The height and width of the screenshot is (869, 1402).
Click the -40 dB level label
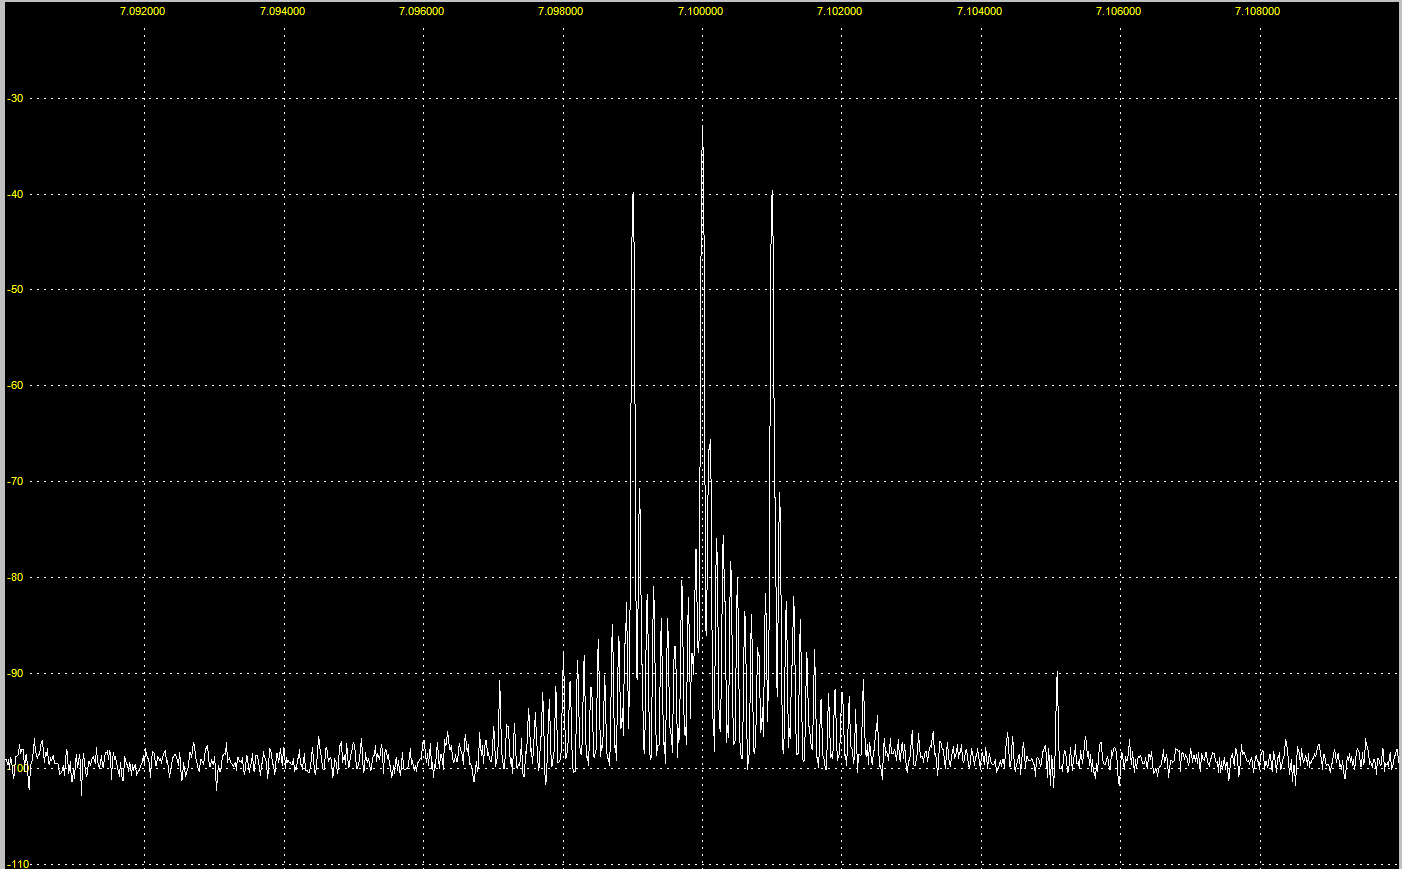click(15, 194)
